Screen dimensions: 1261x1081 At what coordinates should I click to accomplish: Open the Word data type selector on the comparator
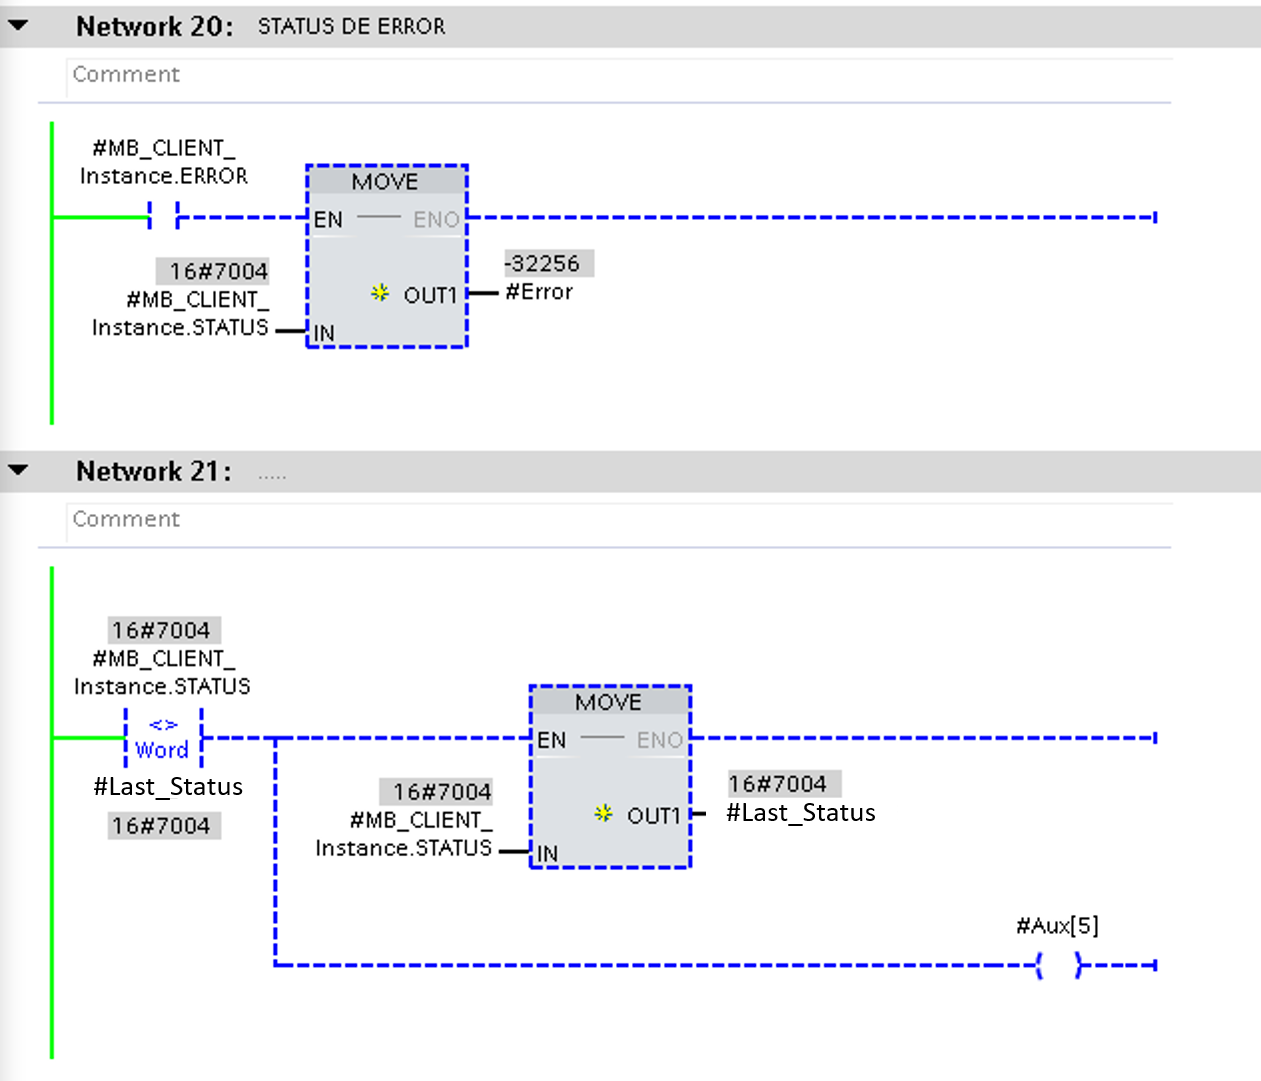coord(161,751)
